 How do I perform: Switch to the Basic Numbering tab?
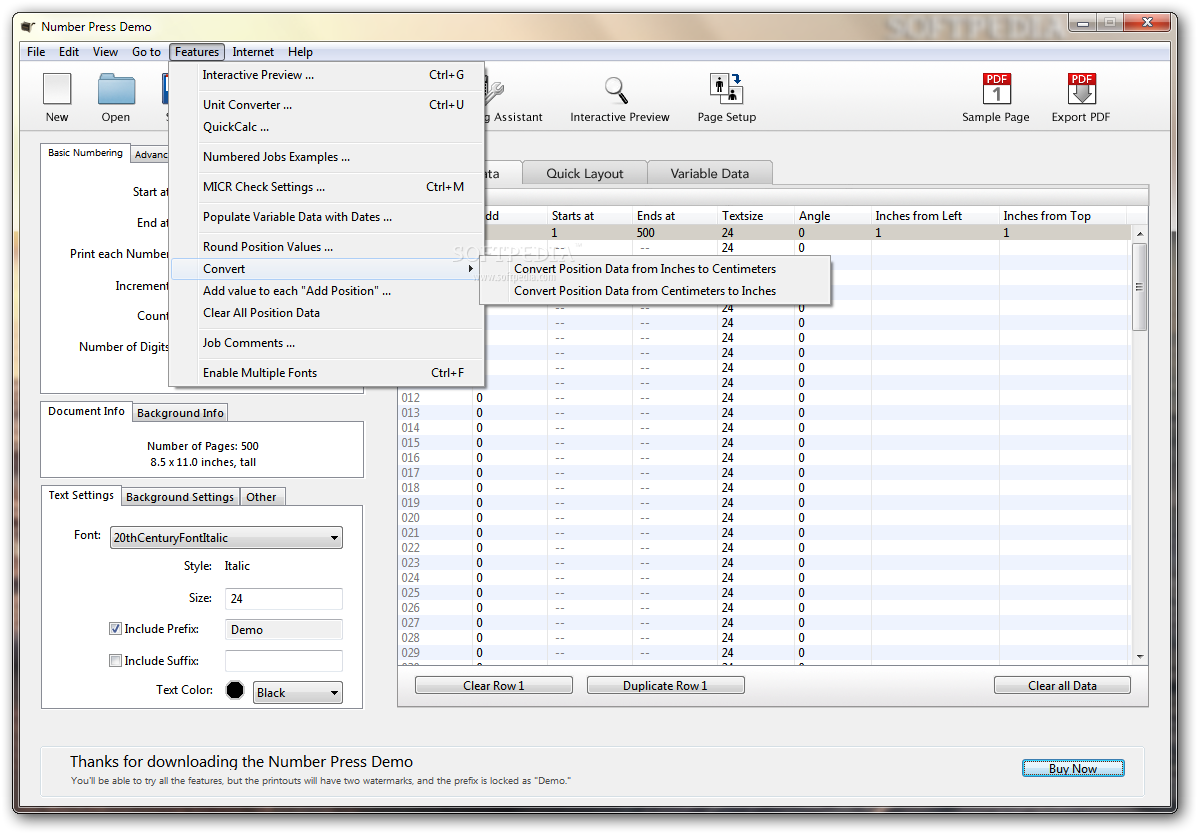[86, 153]
